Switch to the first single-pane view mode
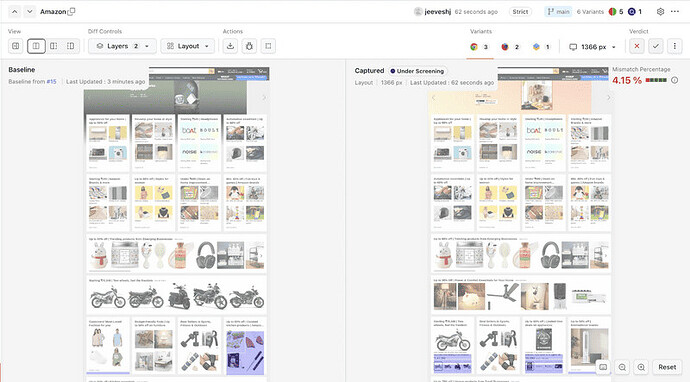This screenshot has height=382, width=690. (x=16, y=46)
